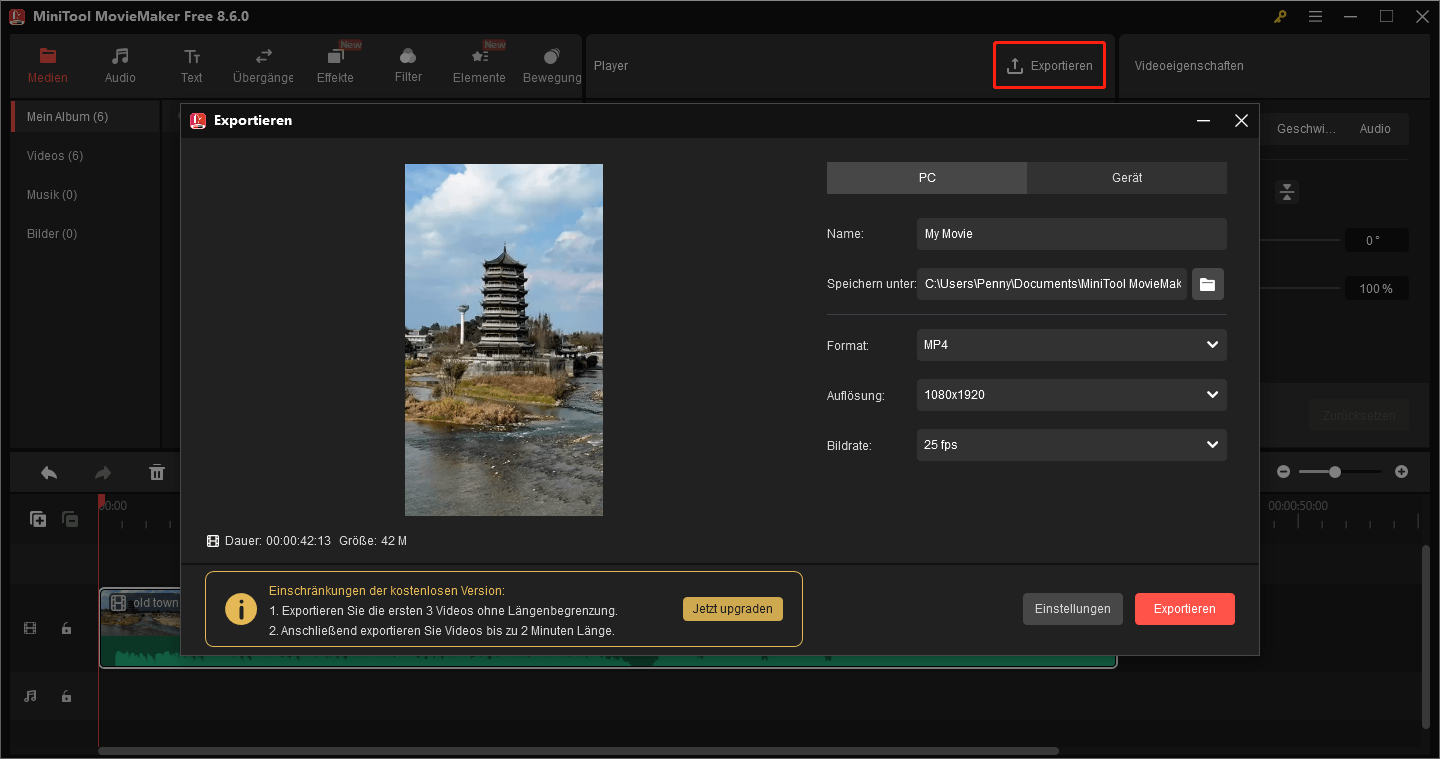The image size is (1440, 759).
Task: Open the Elemente library
Action: (478, 65)
